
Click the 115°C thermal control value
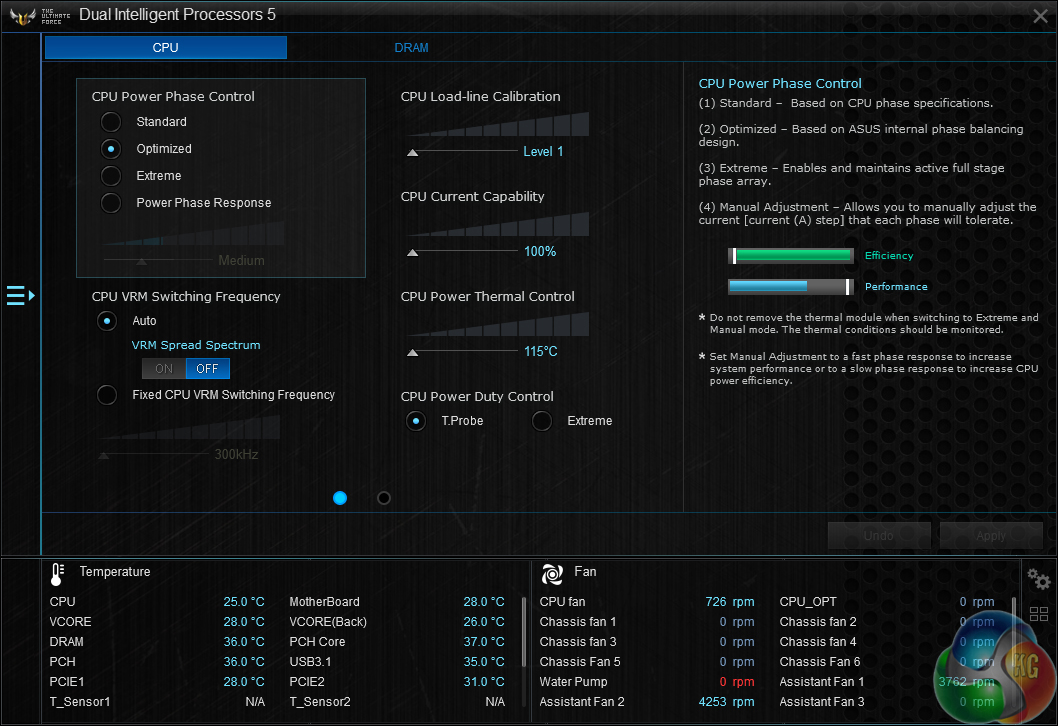(x=540, y=351)
